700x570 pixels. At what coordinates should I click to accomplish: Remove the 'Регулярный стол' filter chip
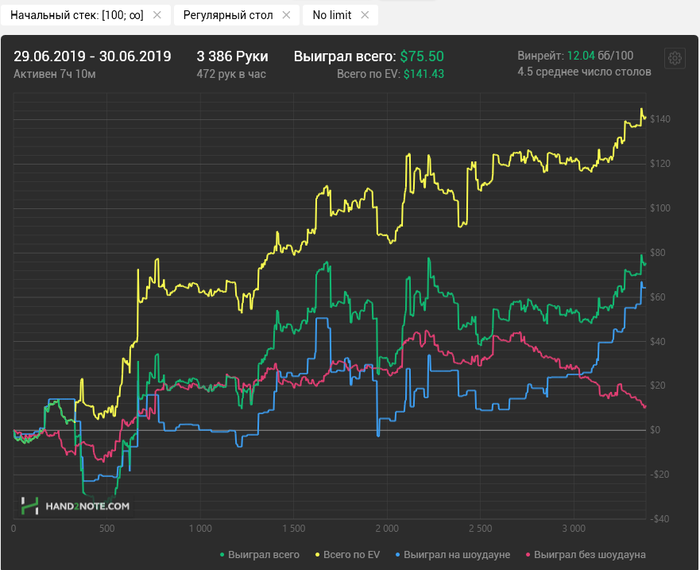pyautogui.click(x=287, y=15)
